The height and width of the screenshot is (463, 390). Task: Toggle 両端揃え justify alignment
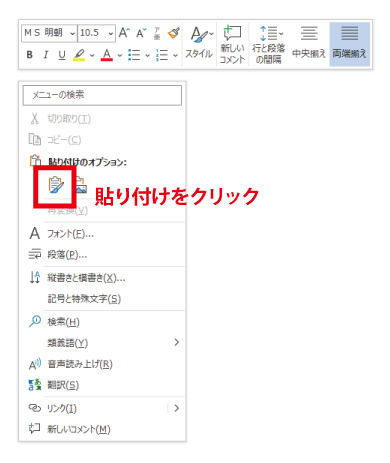tap(349, 44)
